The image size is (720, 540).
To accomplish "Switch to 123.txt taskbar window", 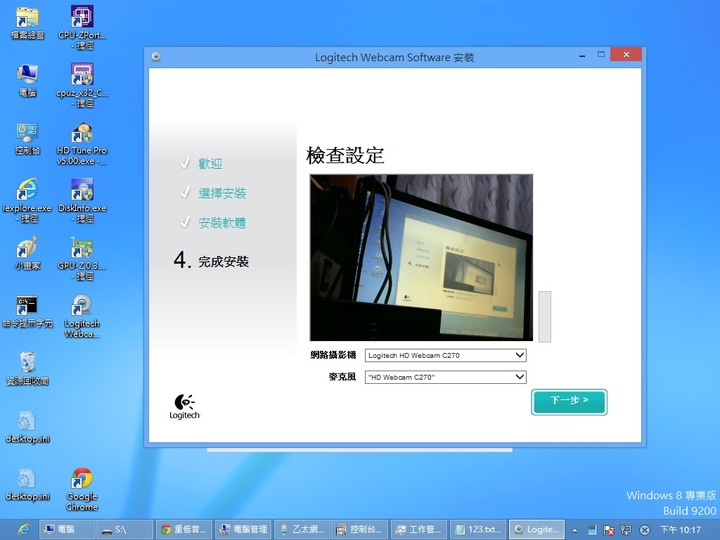I will click(x=478, y=529).
